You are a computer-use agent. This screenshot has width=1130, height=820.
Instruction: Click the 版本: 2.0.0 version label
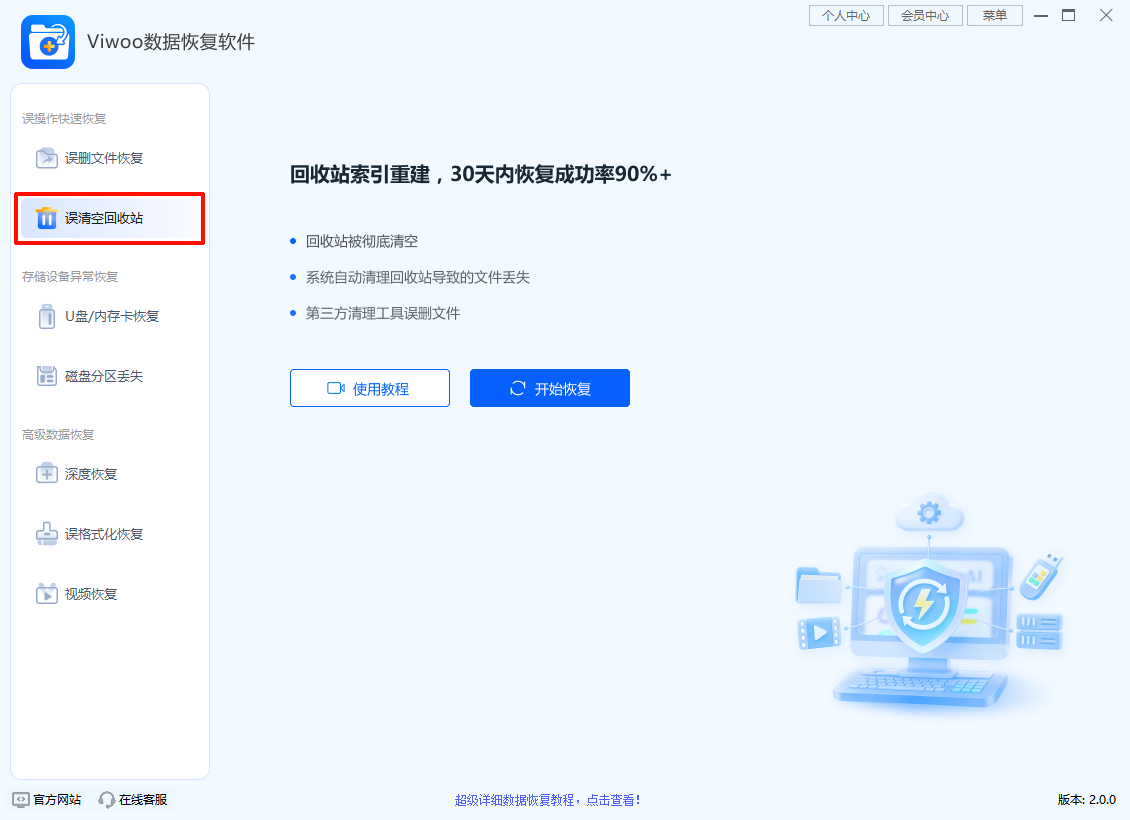1086,799
